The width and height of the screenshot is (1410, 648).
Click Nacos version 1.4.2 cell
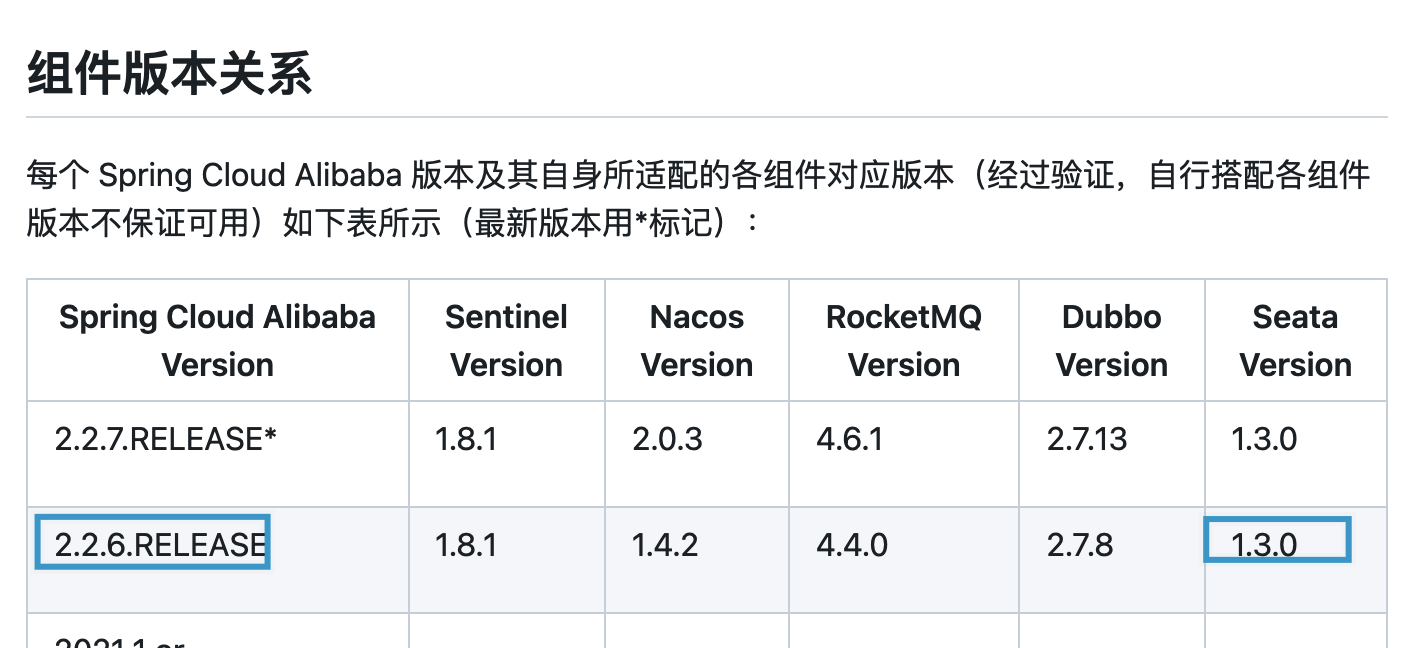tap(665, 545)
